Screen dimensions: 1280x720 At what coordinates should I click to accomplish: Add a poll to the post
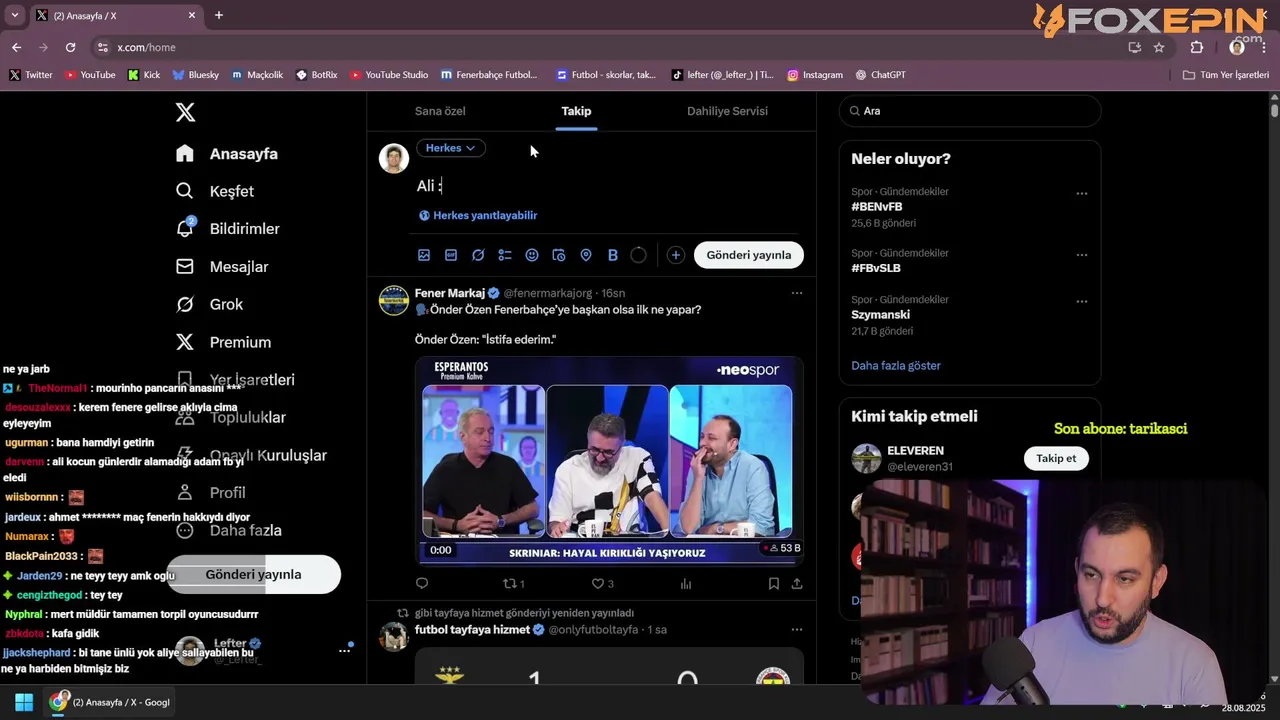(505, 255)
